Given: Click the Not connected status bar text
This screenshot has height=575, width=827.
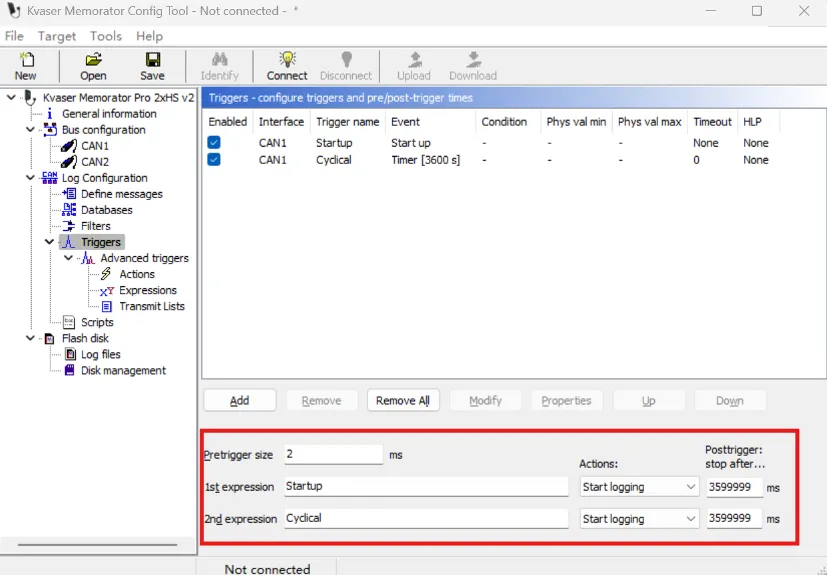Looking at the screenshot, I should [267, 569].
